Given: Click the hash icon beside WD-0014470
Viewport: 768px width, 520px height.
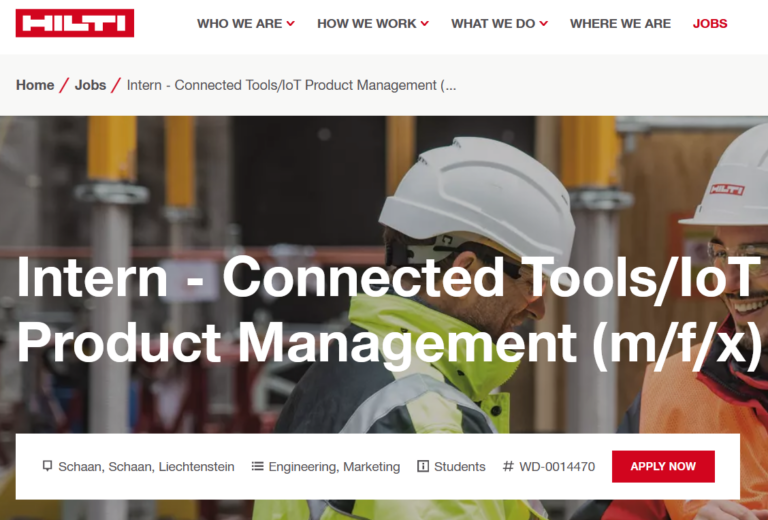Looking at the screenshot, I should [x=508, y=466].
